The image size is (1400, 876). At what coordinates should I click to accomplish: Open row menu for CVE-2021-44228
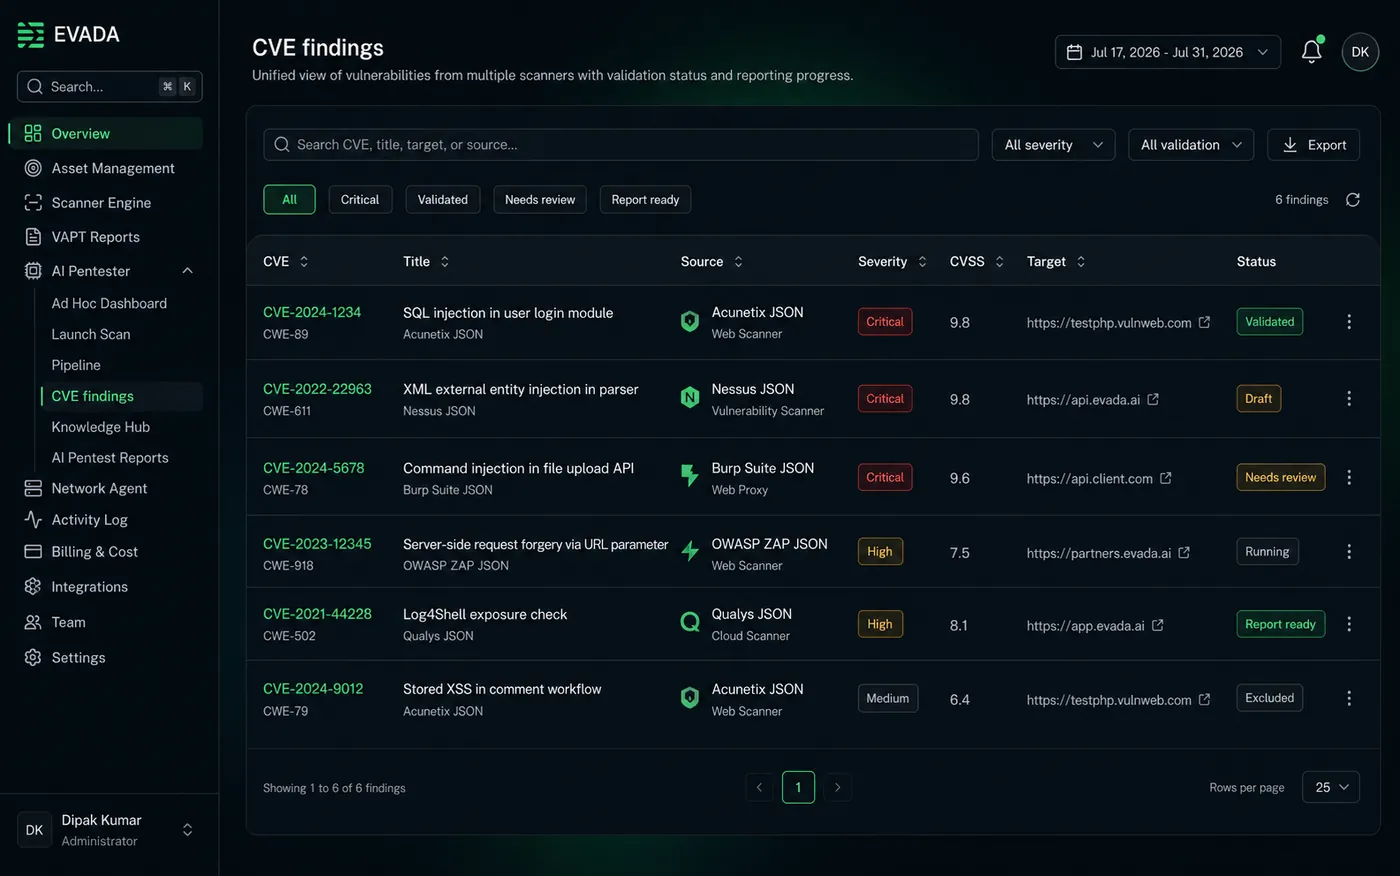[1349, 624]
